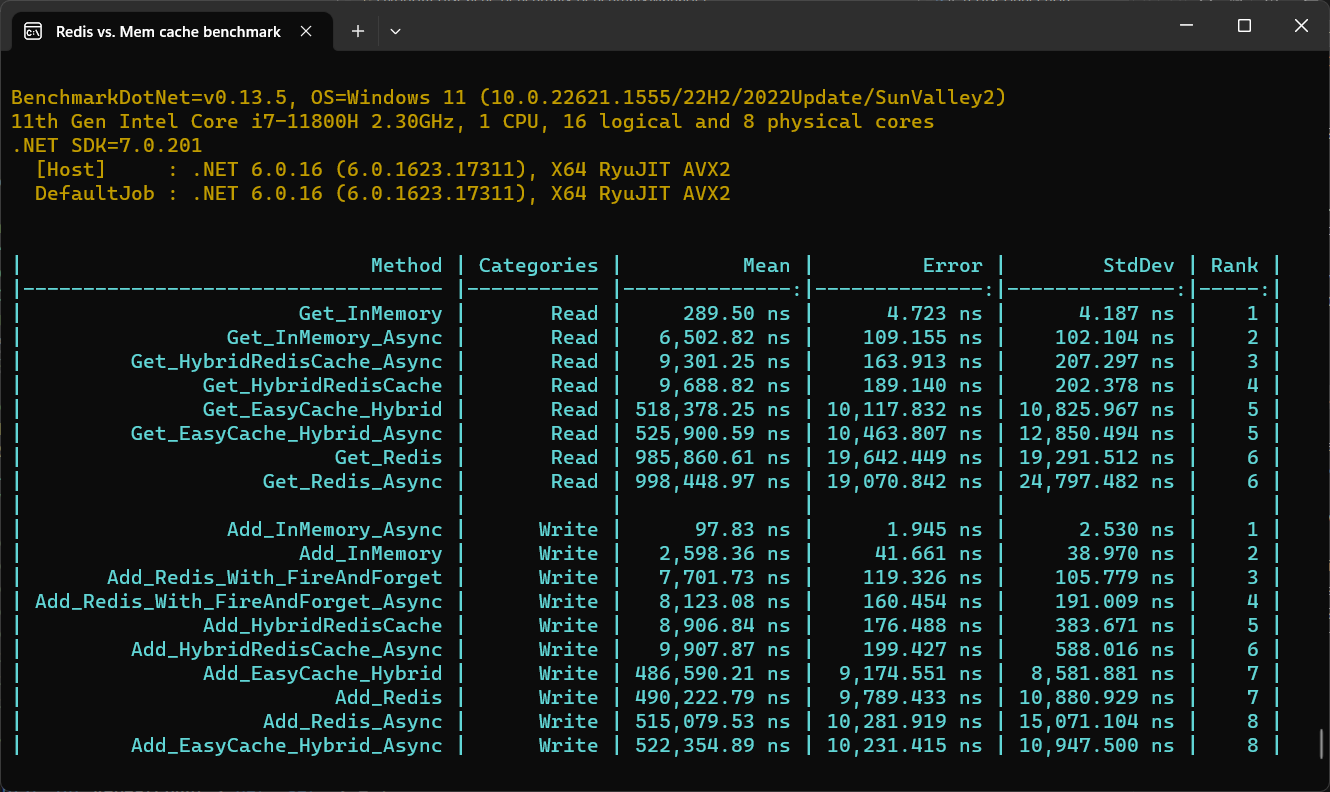This screenshot has width=1330, height=792.
Task: Click the 'Mean' column header
Action: click(766, 265)
